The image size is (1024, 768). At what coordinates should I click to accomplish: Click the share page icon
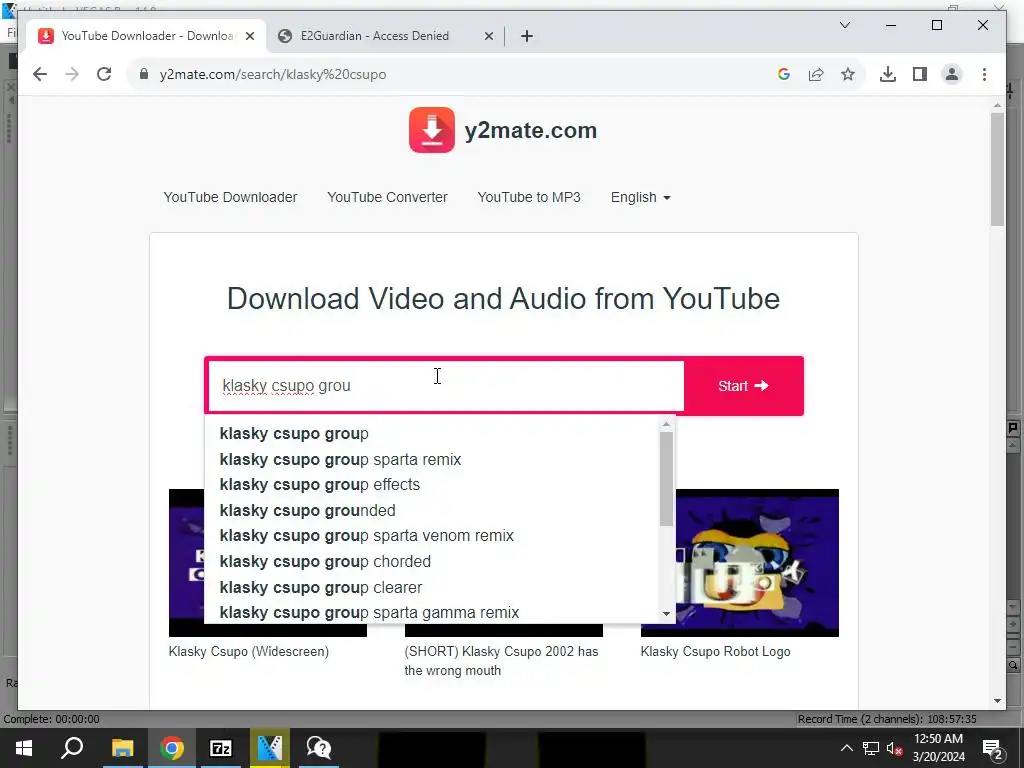[816, 74]
